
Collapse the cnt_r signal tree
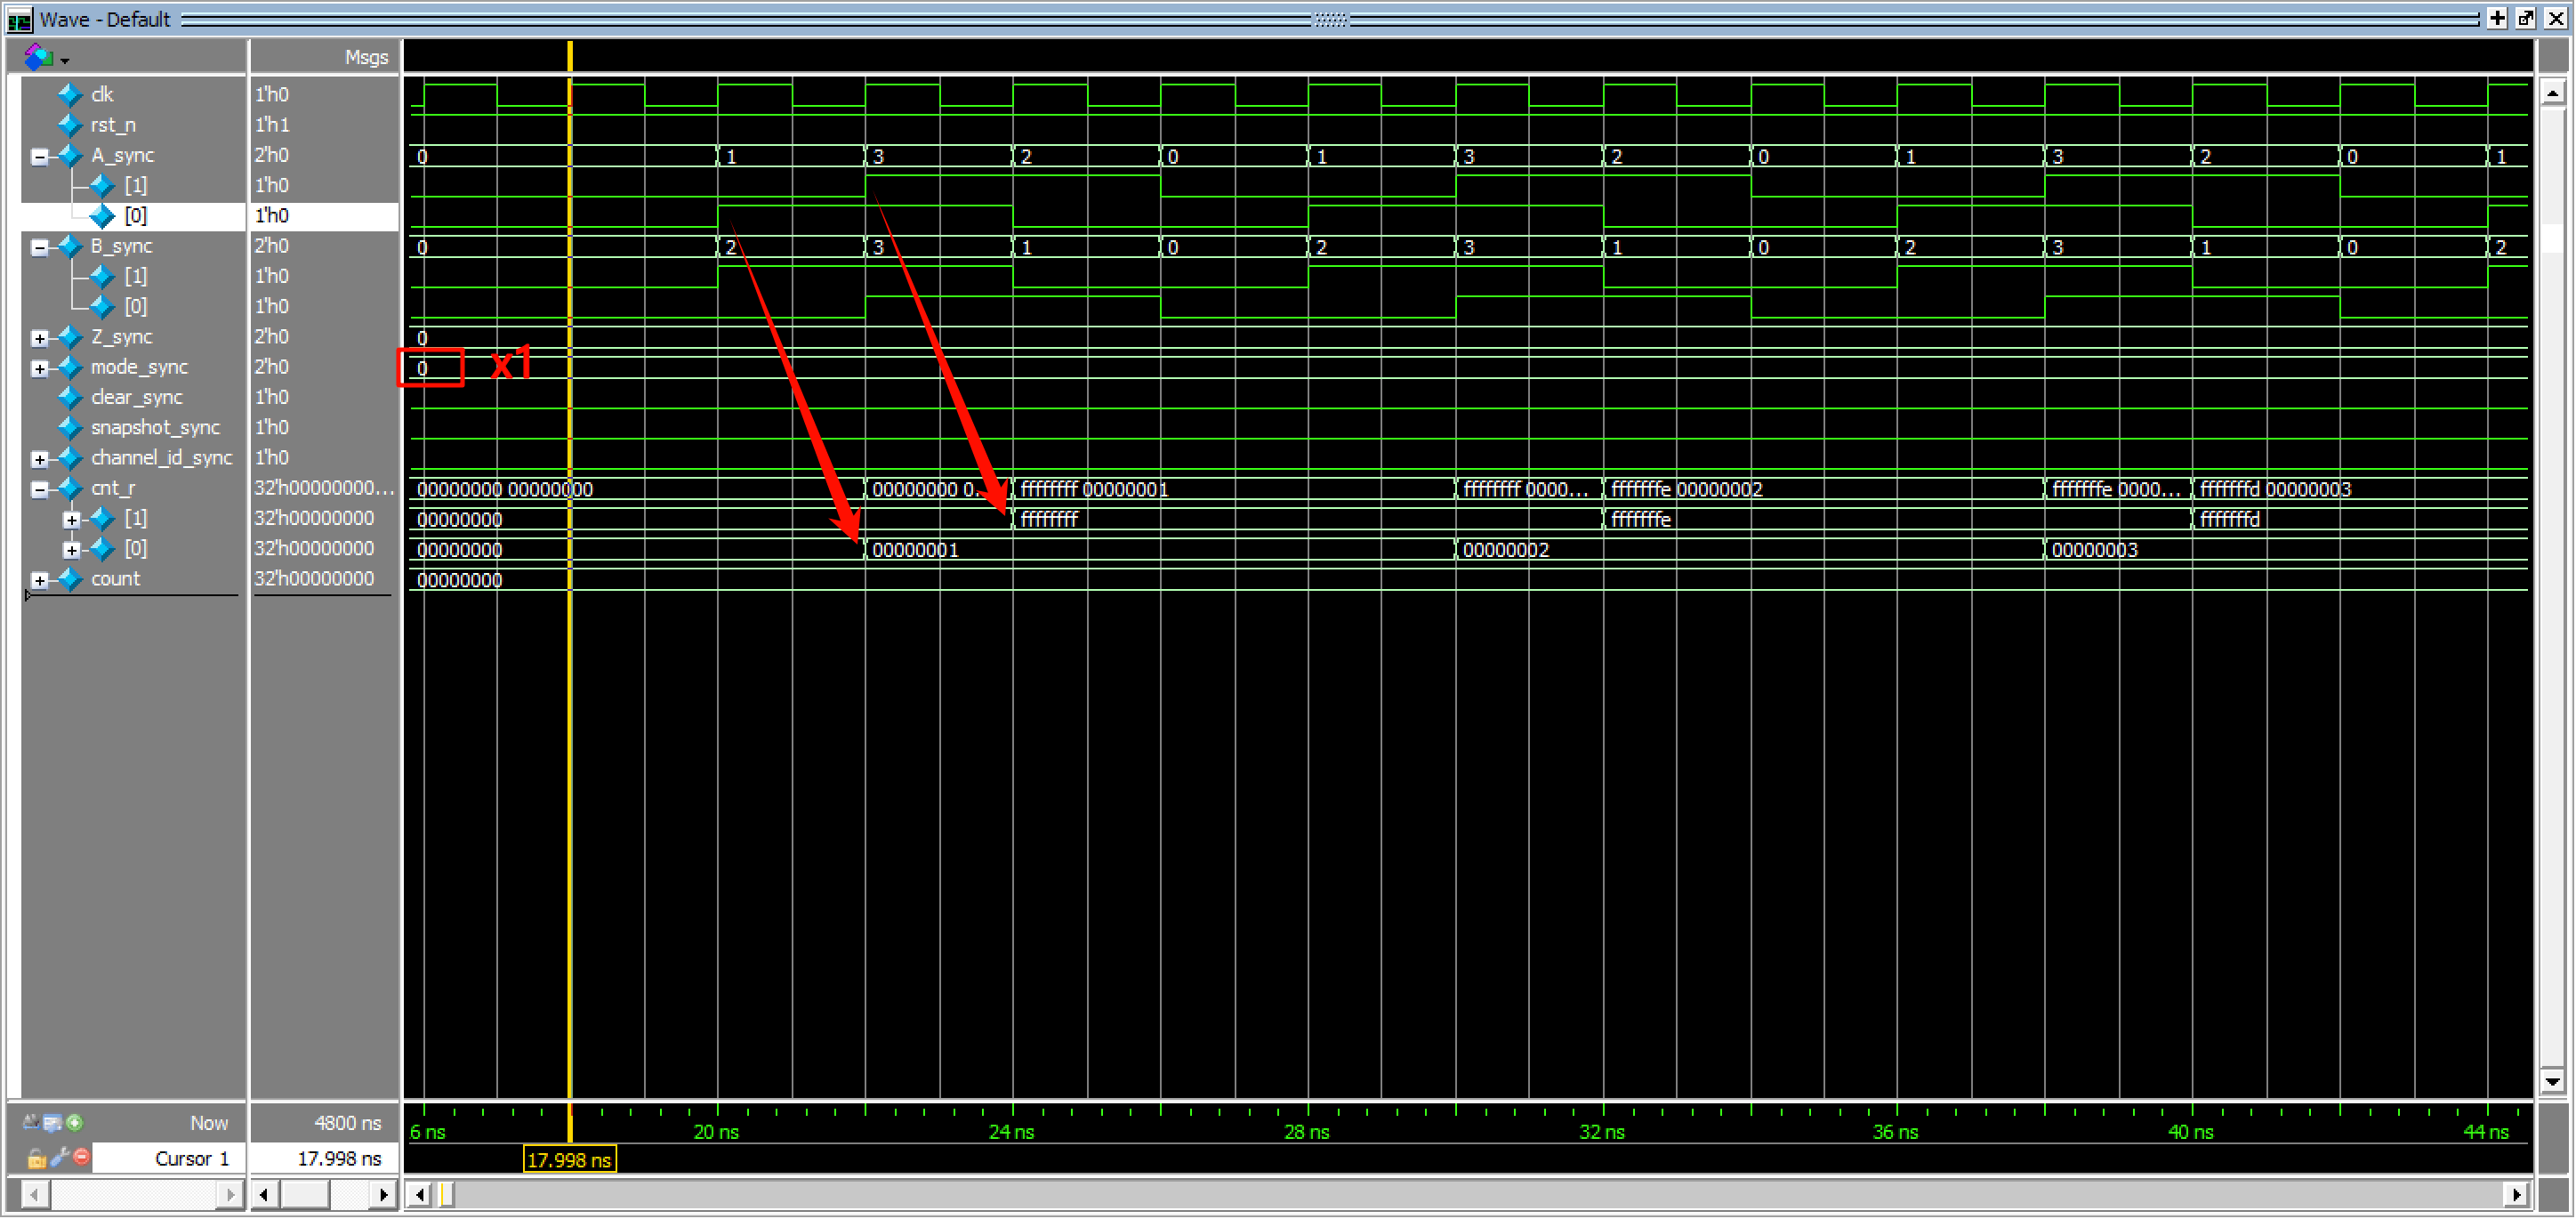(x=39, y=490)
